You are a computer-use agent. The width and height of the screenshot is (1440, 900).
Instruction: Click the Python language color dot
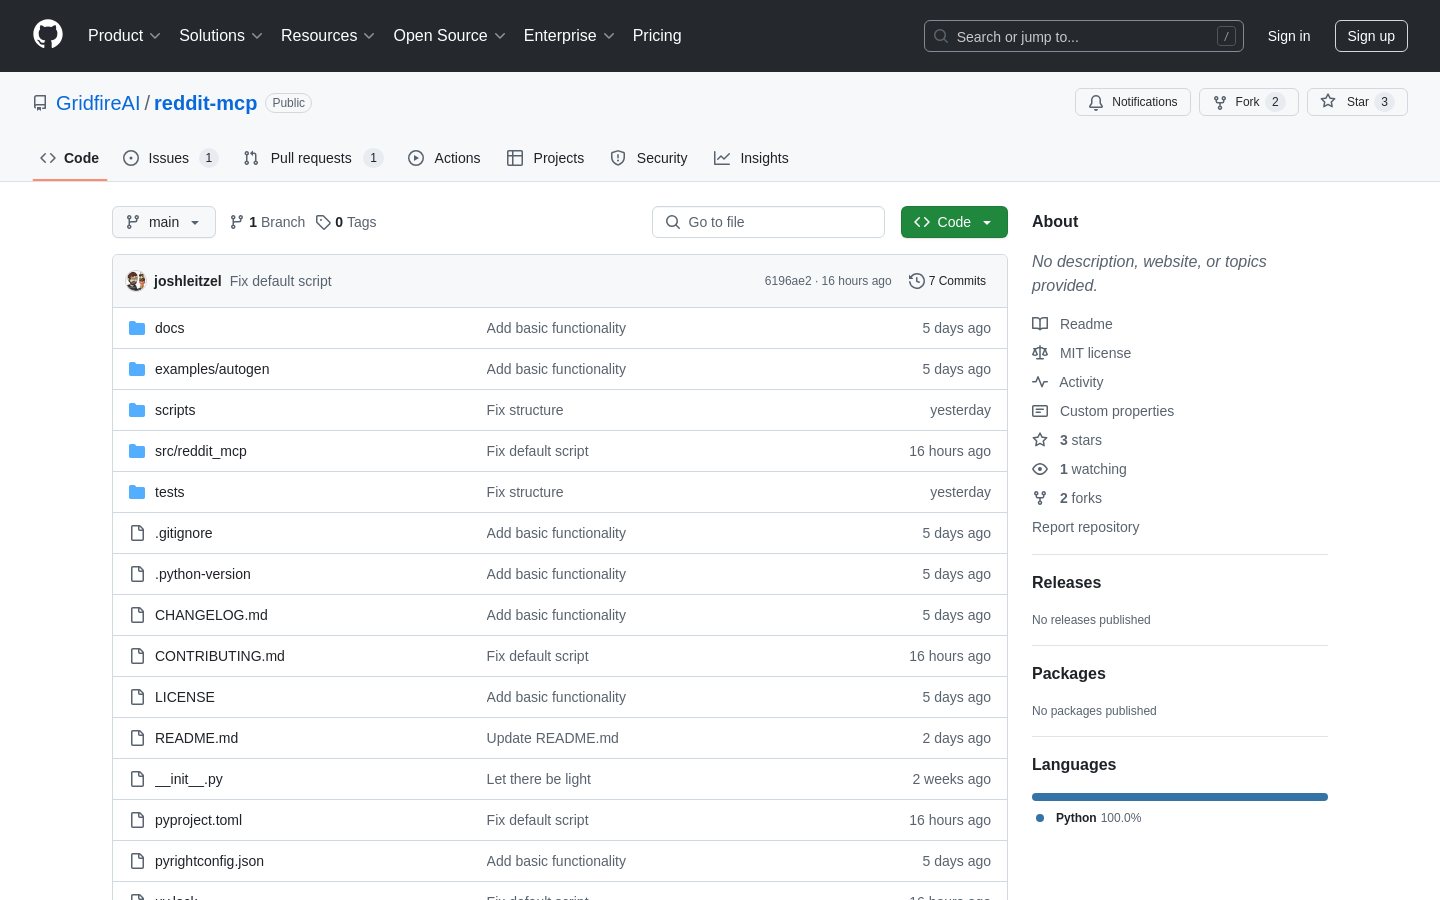[x=1040, y=818]
